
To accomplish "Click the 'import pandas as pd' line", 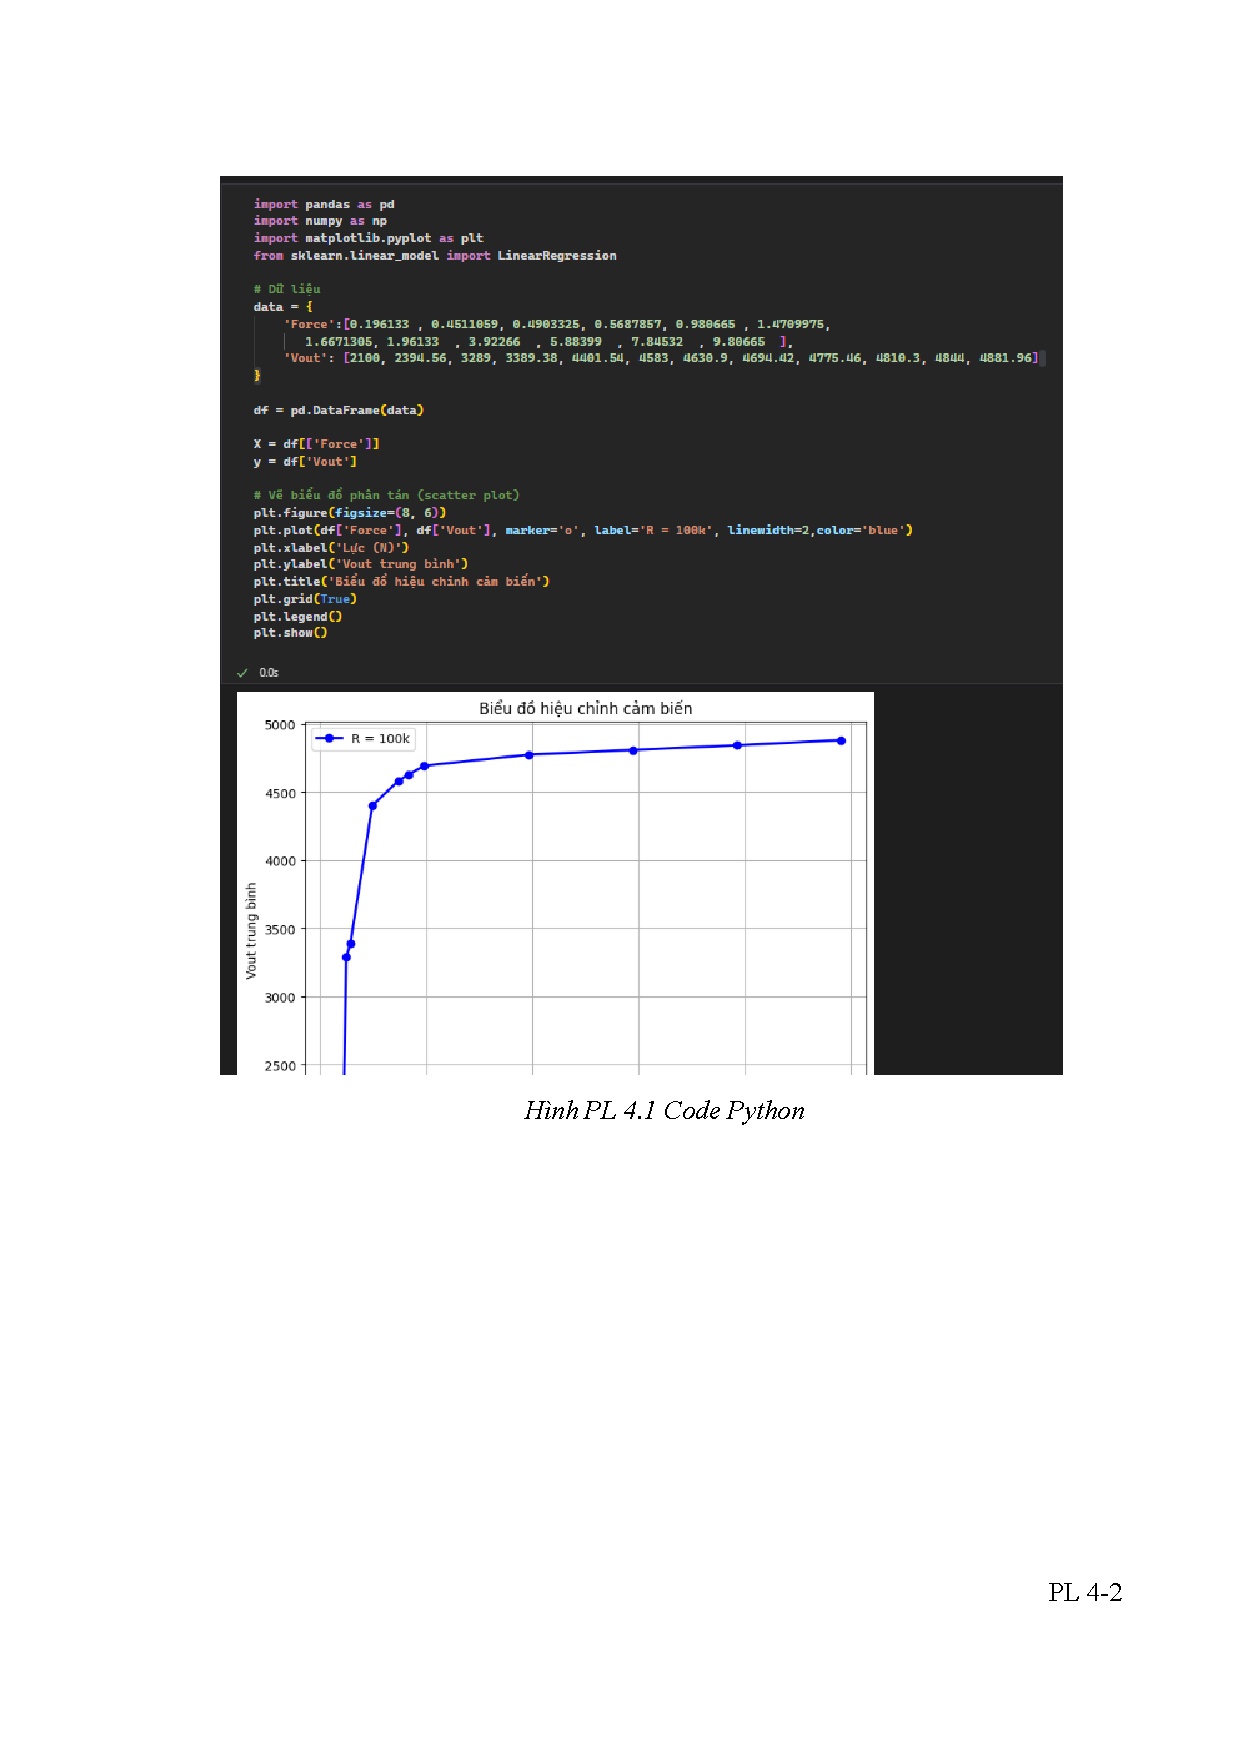I will [324, 204].
